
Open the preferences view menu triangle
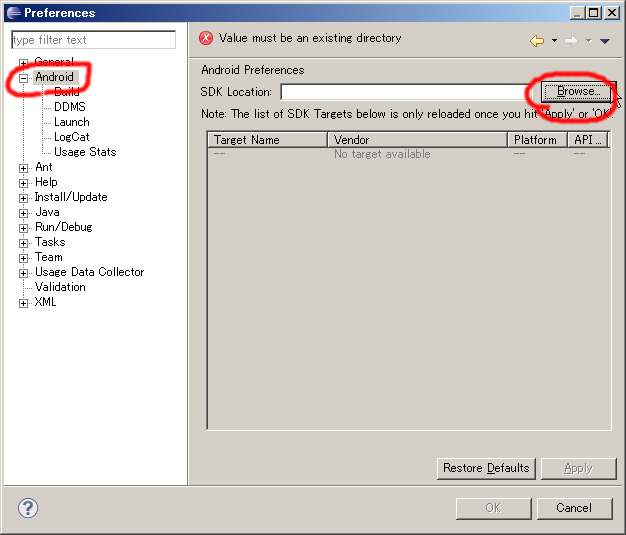pos(604,41)
